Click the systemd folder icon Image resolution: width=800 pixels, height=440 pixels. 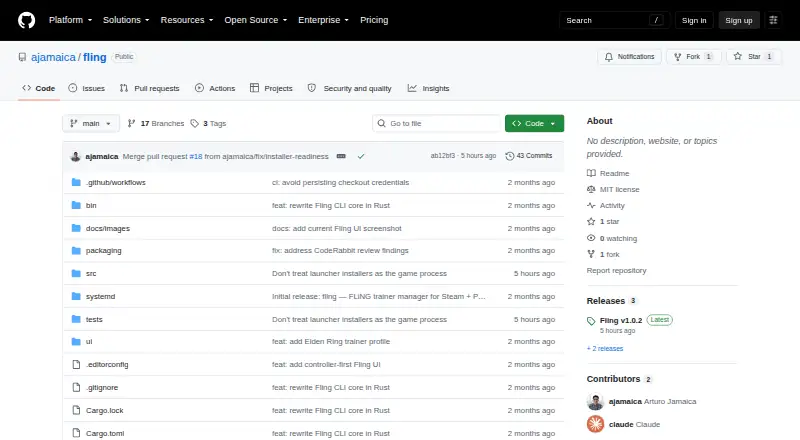point(76,296)
